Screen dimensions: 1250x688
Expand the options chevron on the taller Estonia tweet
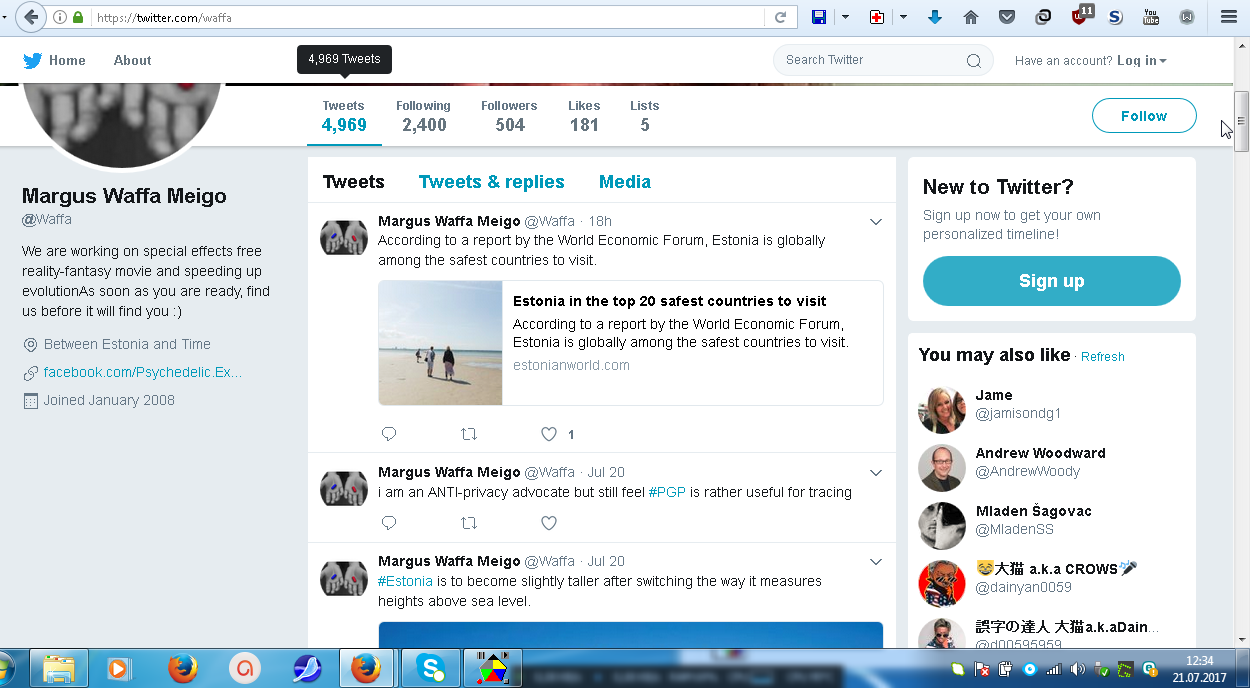876,562
